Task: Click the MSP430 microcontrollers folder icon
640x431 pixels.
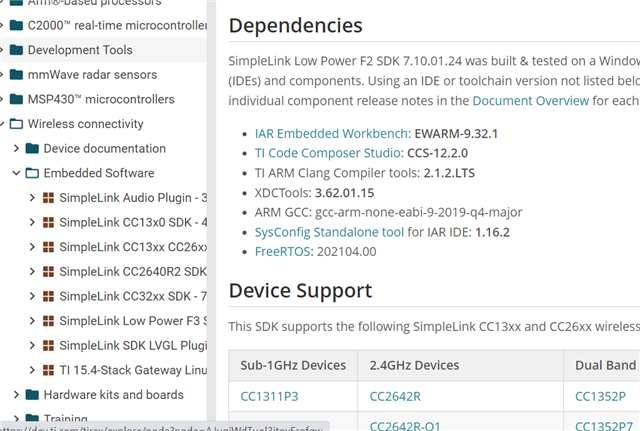Action: point(16,100)
